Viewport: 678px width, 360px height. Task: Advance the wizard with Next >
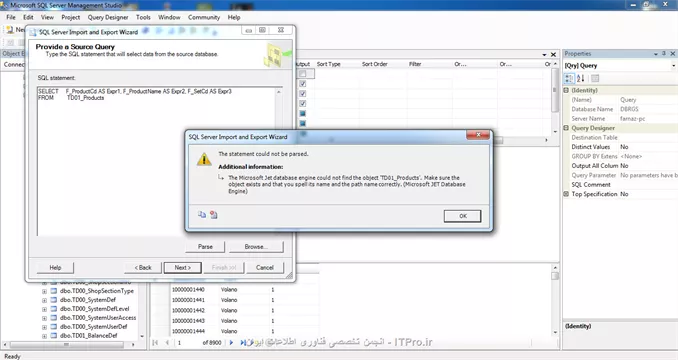(x=182, y=268)
